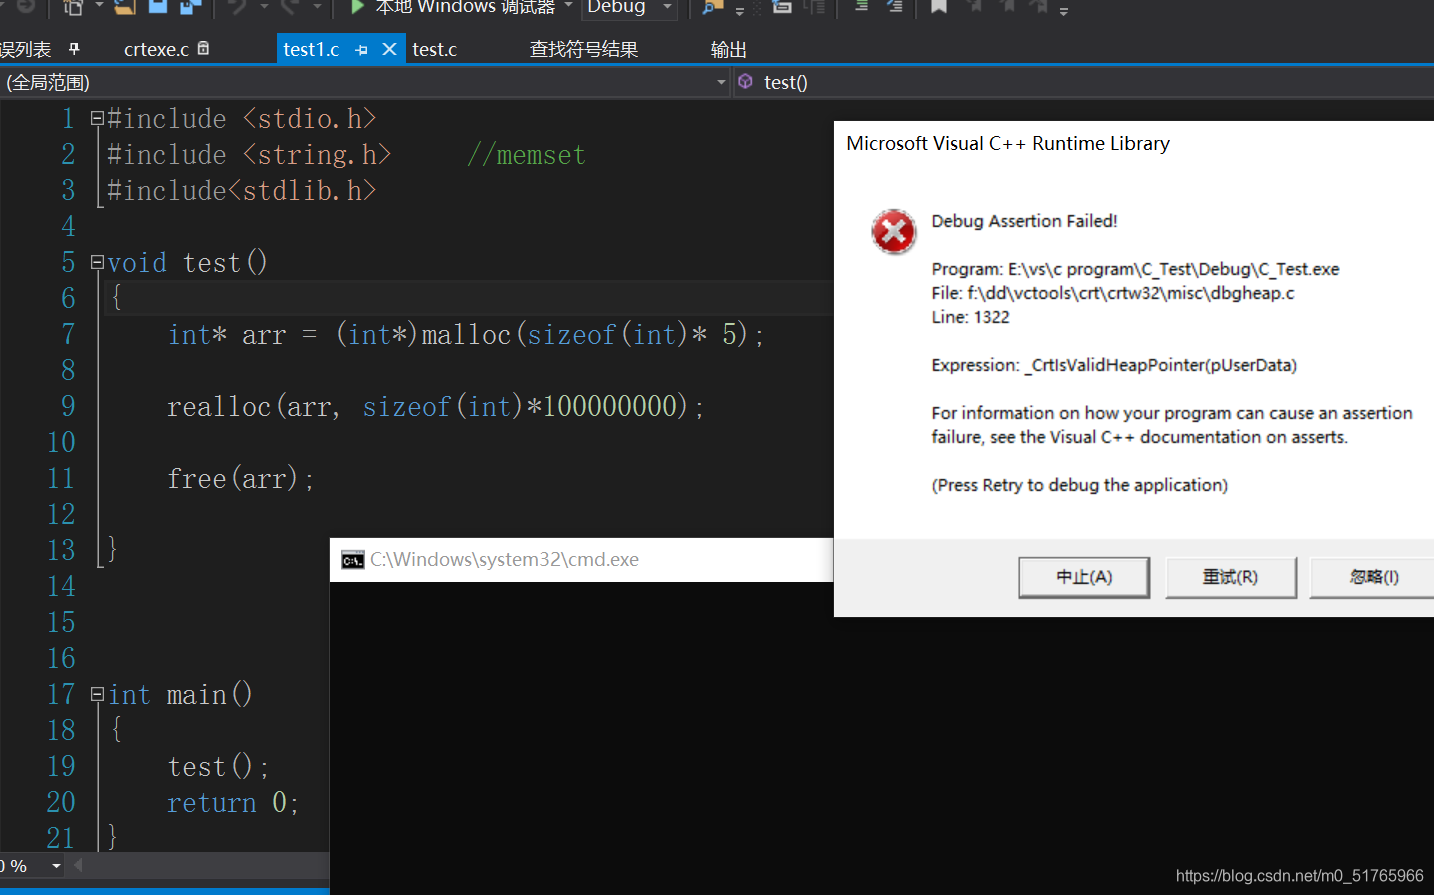
Task: Open the 输出 output tab
Action: (729, 49)
